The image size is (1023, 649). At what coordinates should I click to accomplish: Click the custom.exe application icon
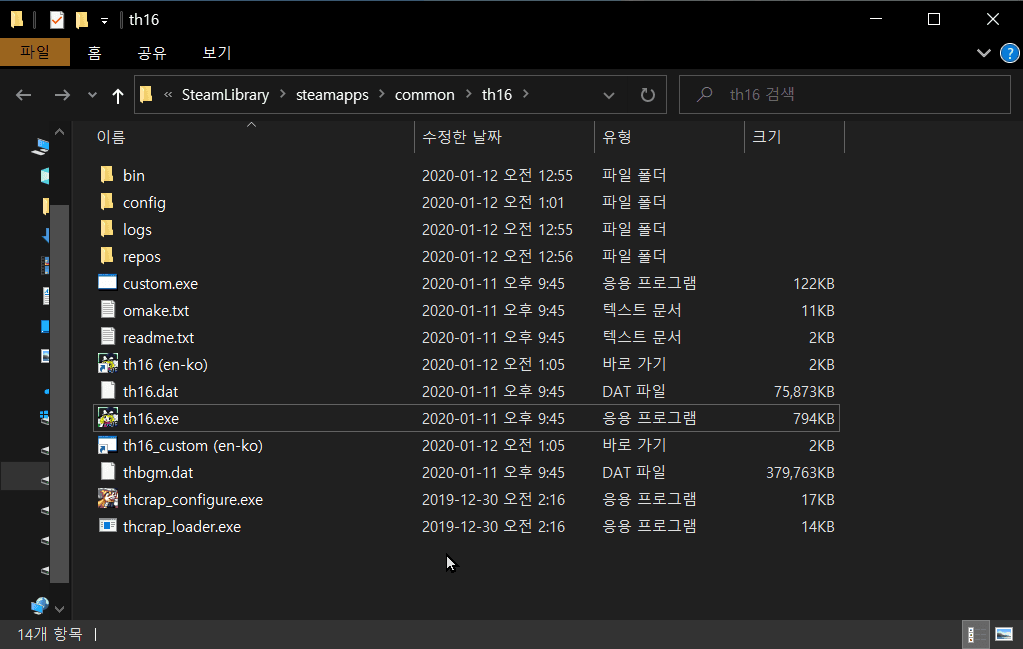(107, 282)
